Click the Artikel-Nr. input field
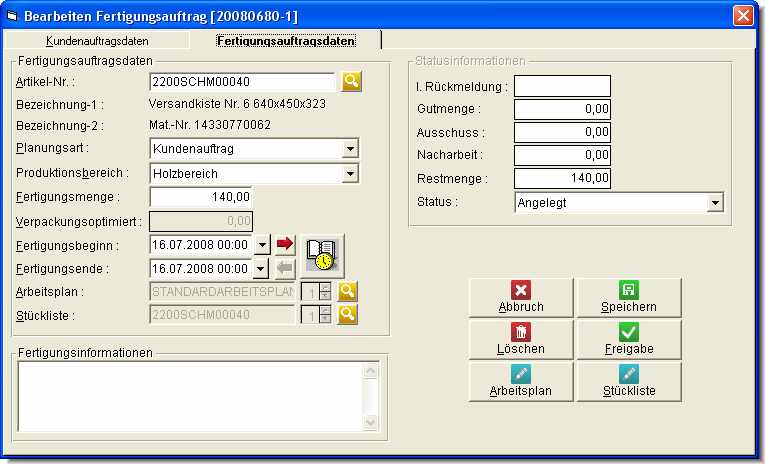Screen dimensions: 765x464 tap(242, 81)
